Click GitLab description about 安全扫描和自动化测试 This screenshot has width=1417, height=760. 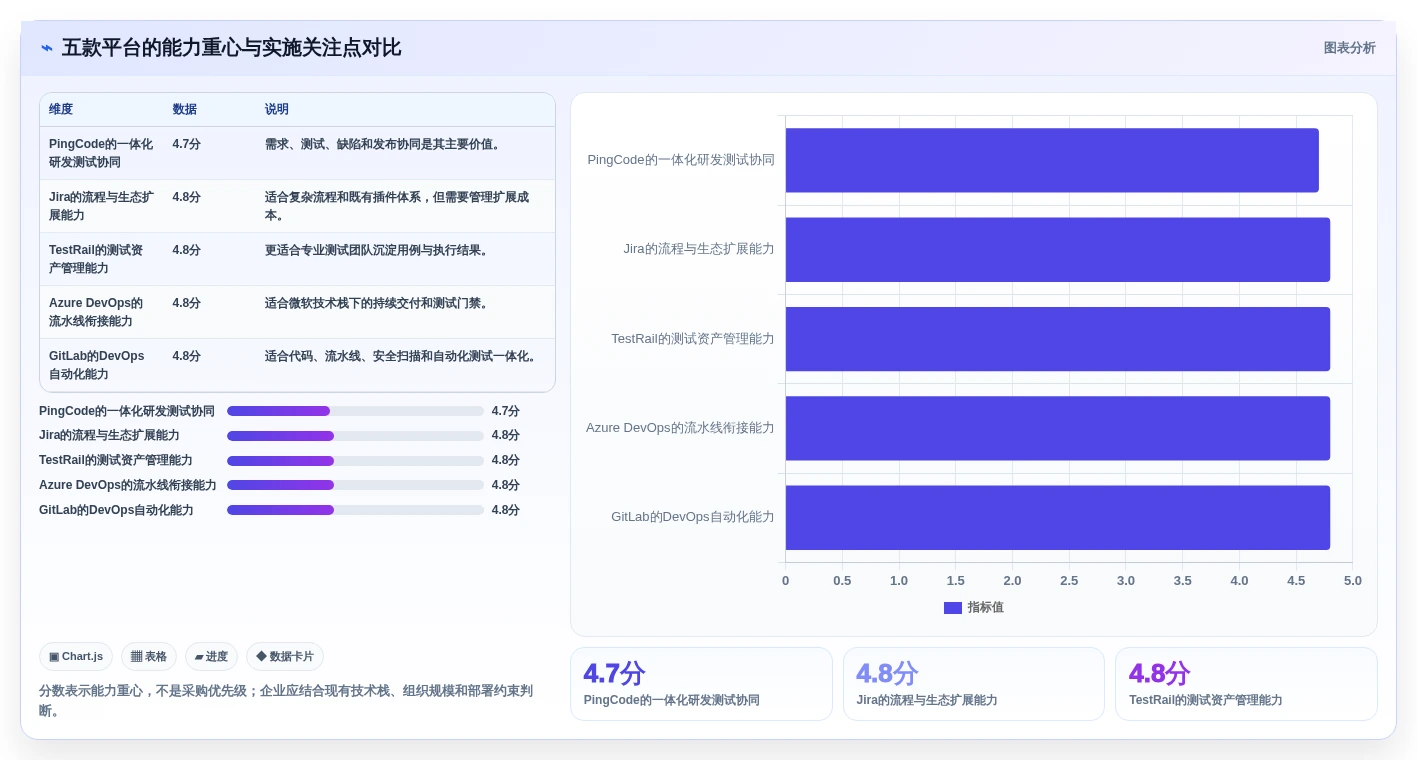[403, 356]
